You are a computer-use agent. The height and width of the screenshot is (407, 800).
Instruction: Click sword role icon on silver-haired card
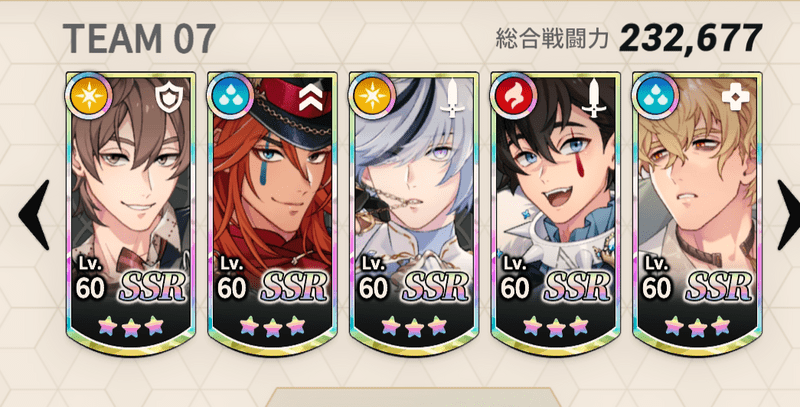click(x=453, y=99)
